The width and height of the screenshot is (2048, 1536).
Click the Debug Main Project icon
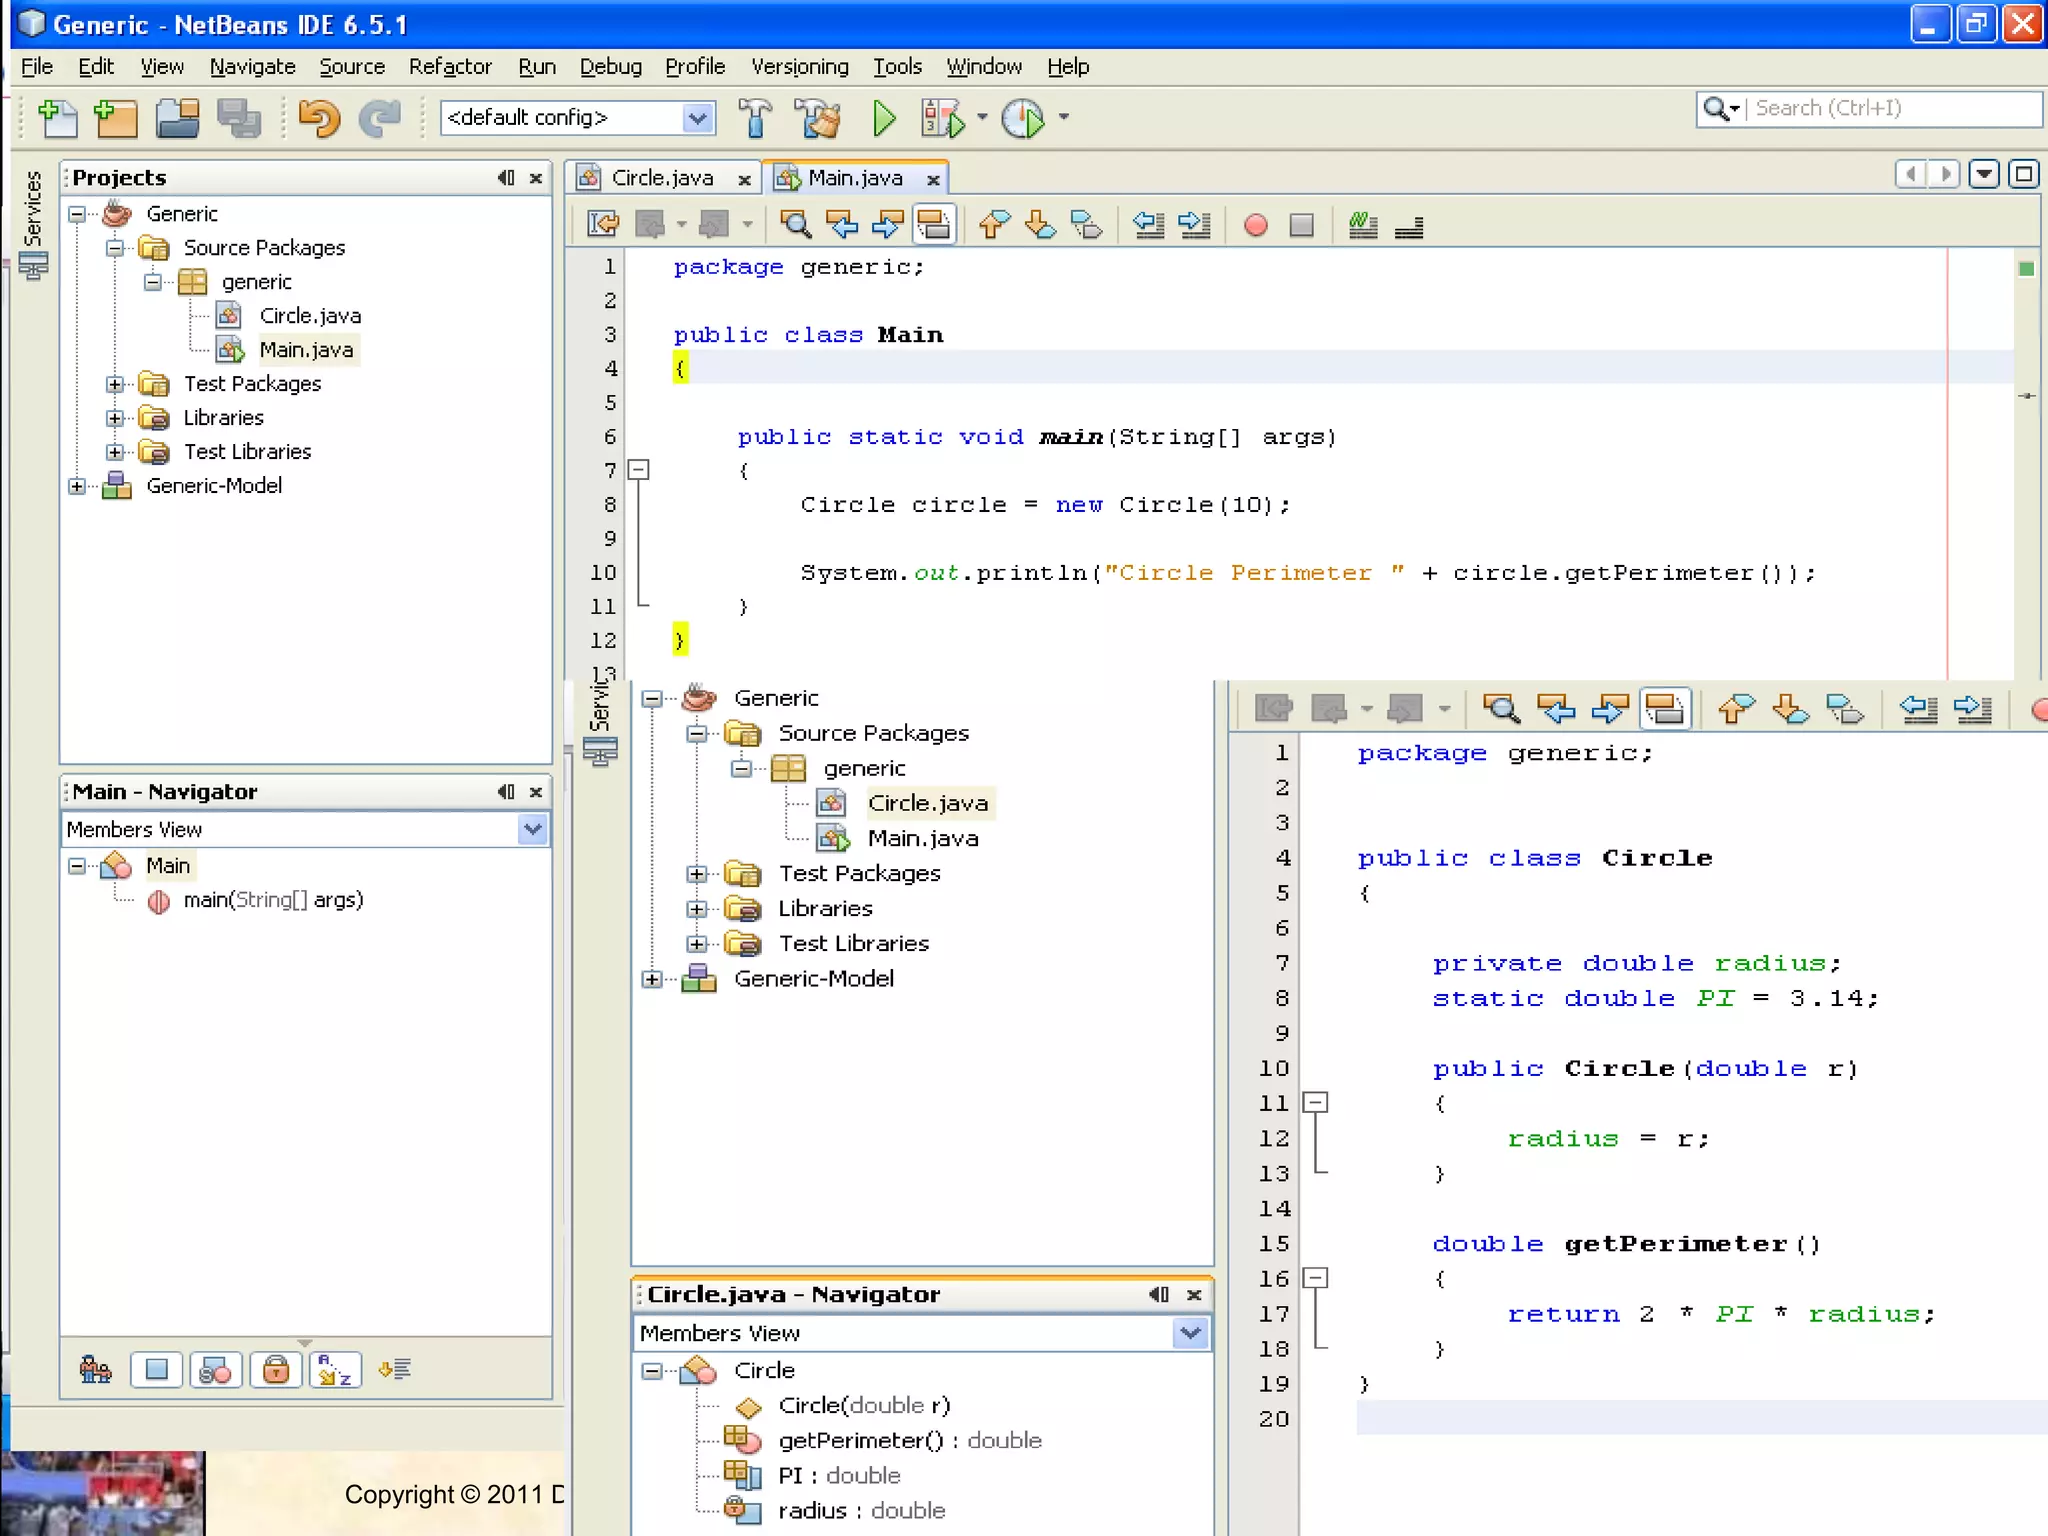[943, 118]
